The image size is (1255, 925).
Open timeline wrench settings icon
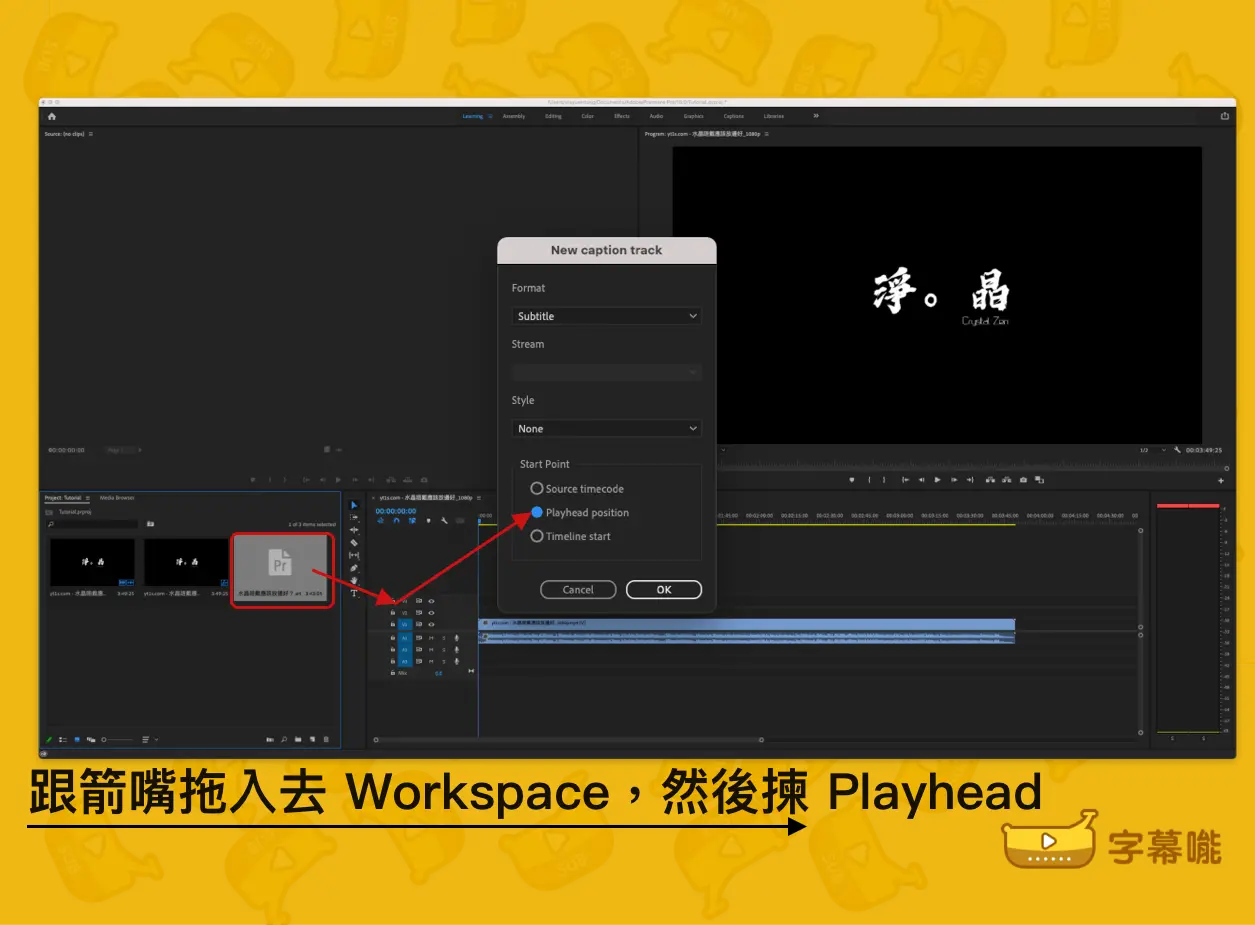pos(444,520)
